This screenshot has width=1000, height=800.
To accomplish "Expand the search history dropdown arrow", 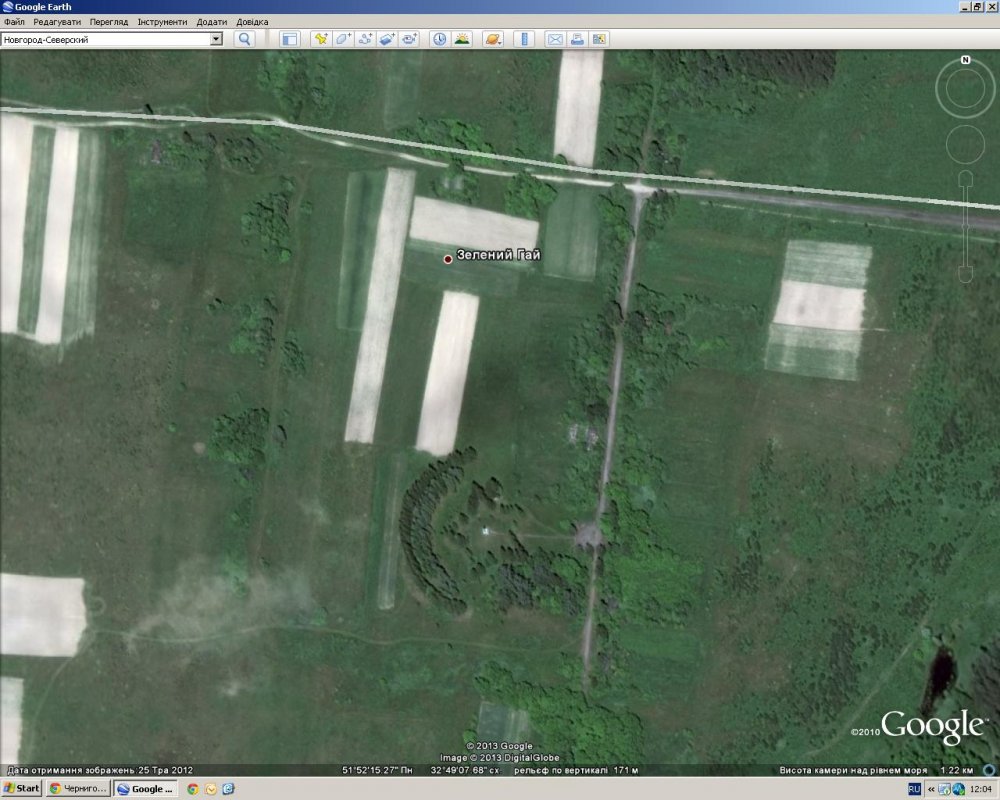I will pos(216,39).
